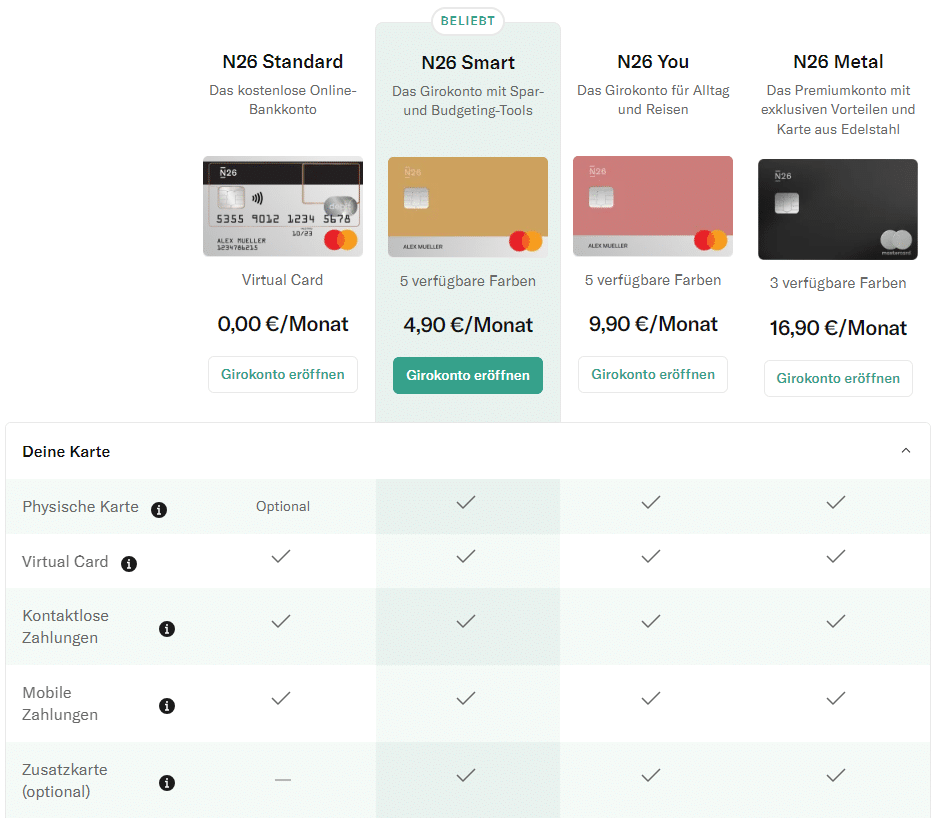
Task: Click N26 You checkmark for Kontaktlose Zahlungen
Action: click(x=650, y=621)
